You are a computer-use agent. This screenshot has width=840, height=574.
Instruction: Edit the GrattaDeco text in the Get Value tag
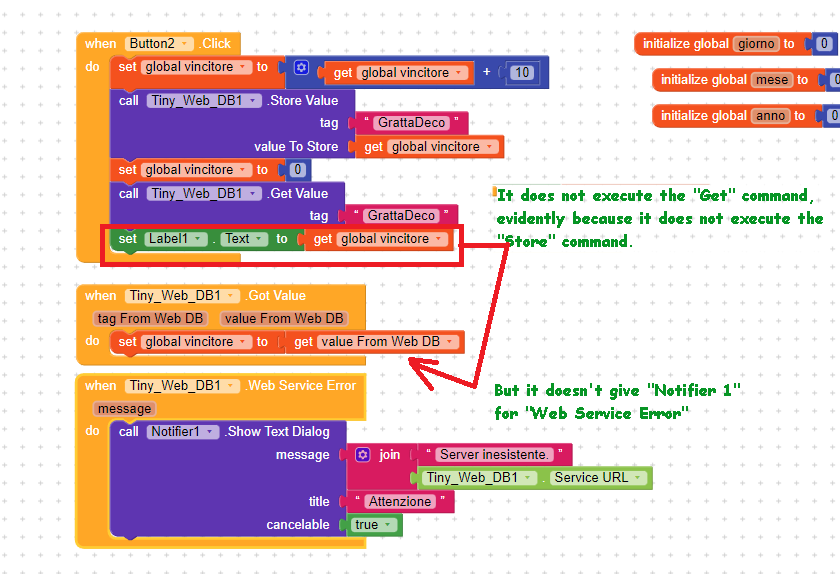tap(401, 216)
